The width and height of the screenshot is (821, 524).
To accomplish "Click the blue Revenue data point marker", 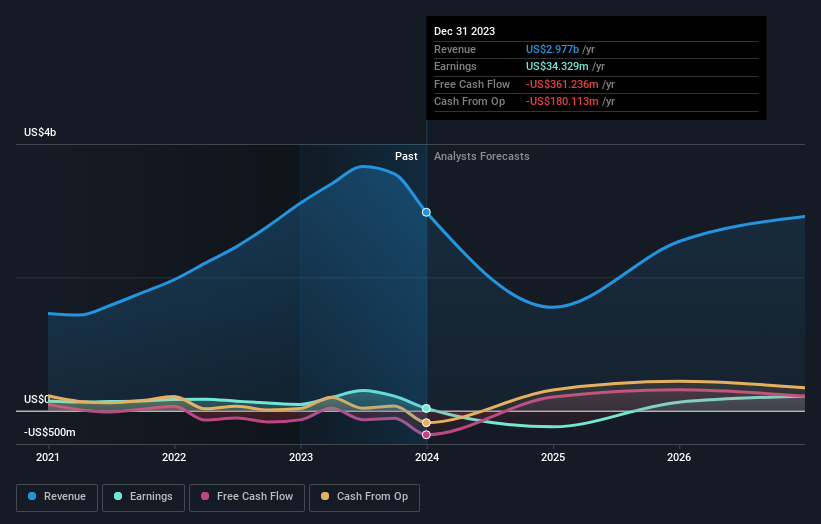I will (426, 212).
